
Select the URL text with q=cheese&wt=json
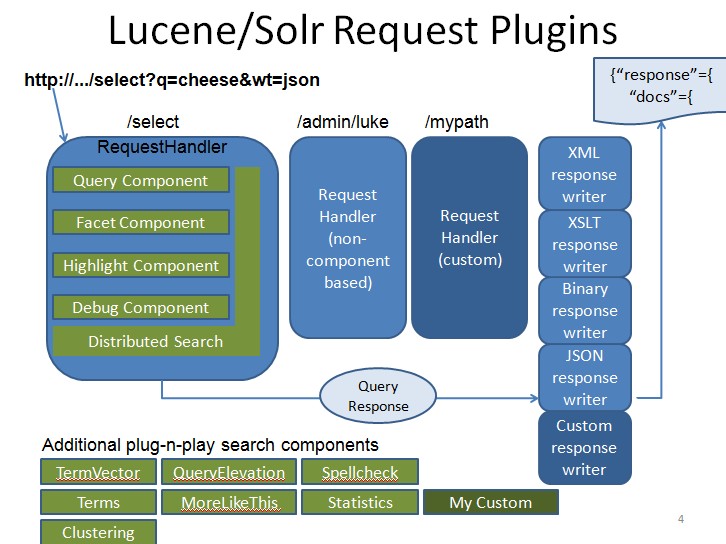pos(172,80)
